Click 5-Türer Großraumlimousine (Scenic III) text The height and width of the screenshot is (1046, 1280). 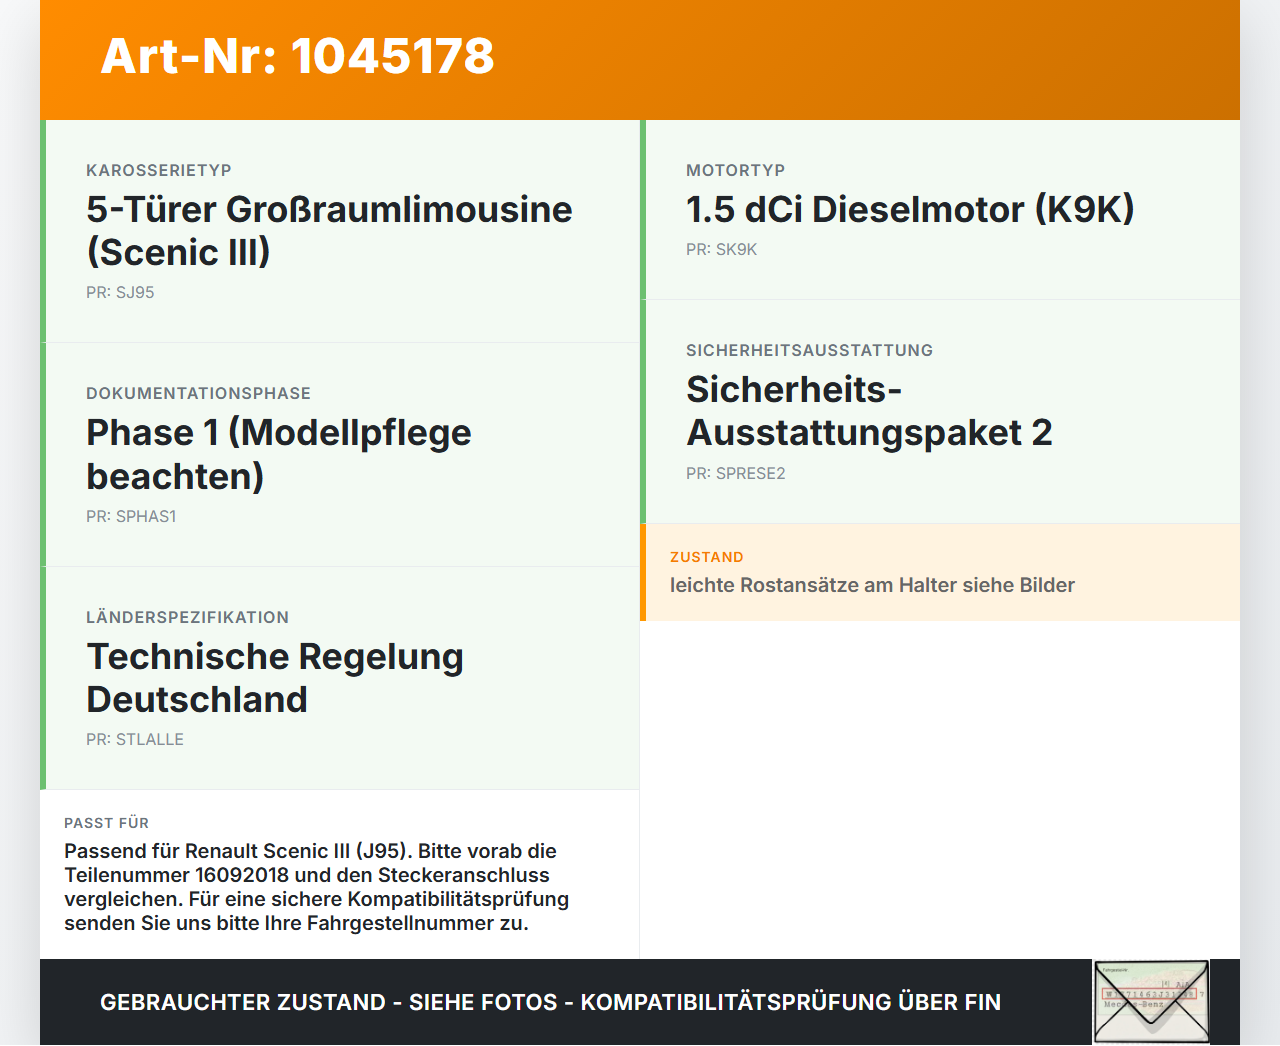(x=329, y=230)
